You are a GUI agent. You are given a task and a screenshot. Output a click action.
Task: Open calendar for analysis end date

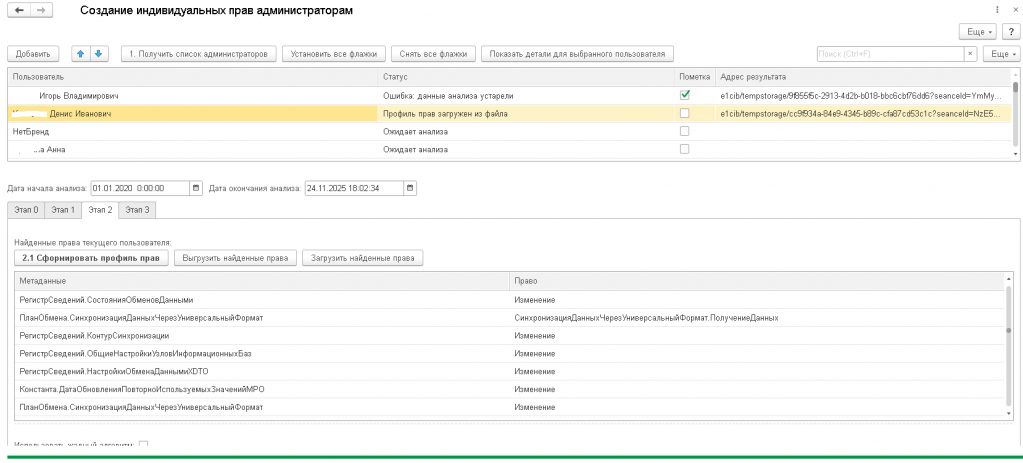tap(410, 187)
